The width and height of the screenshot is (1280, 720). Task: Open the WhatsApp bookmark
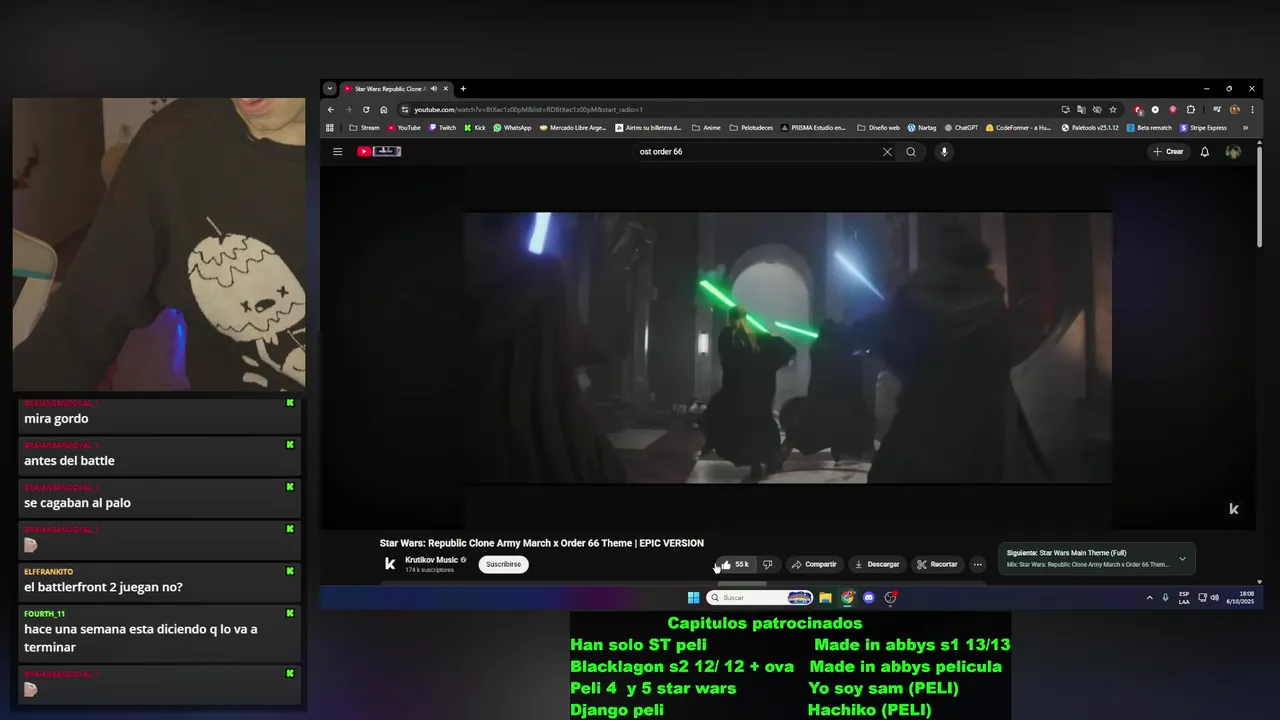512,128
